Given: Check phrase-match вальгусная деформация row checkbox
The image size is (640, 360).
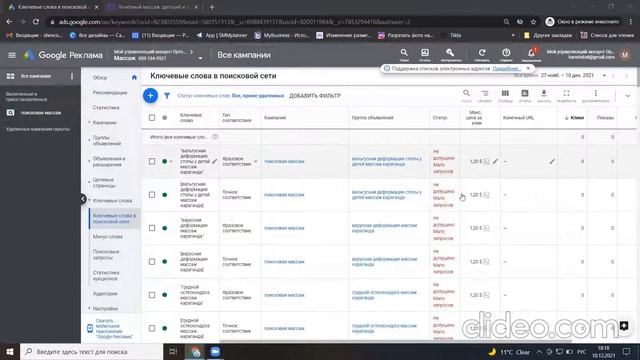Looking at the screenshot, I should coord(152,161).
